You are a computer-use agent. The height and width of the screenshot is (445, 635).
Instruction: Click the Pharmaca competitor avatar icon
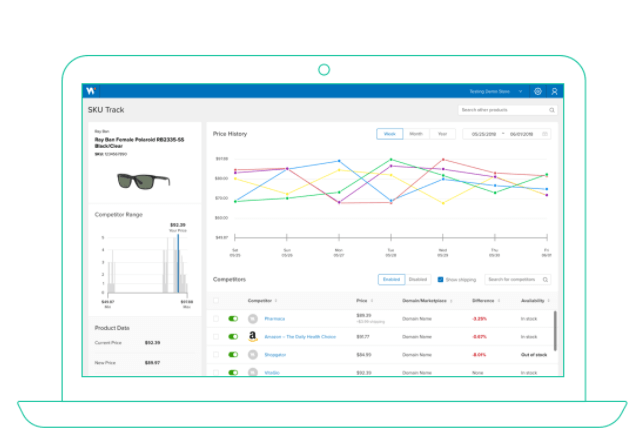[x=253, y=319]
